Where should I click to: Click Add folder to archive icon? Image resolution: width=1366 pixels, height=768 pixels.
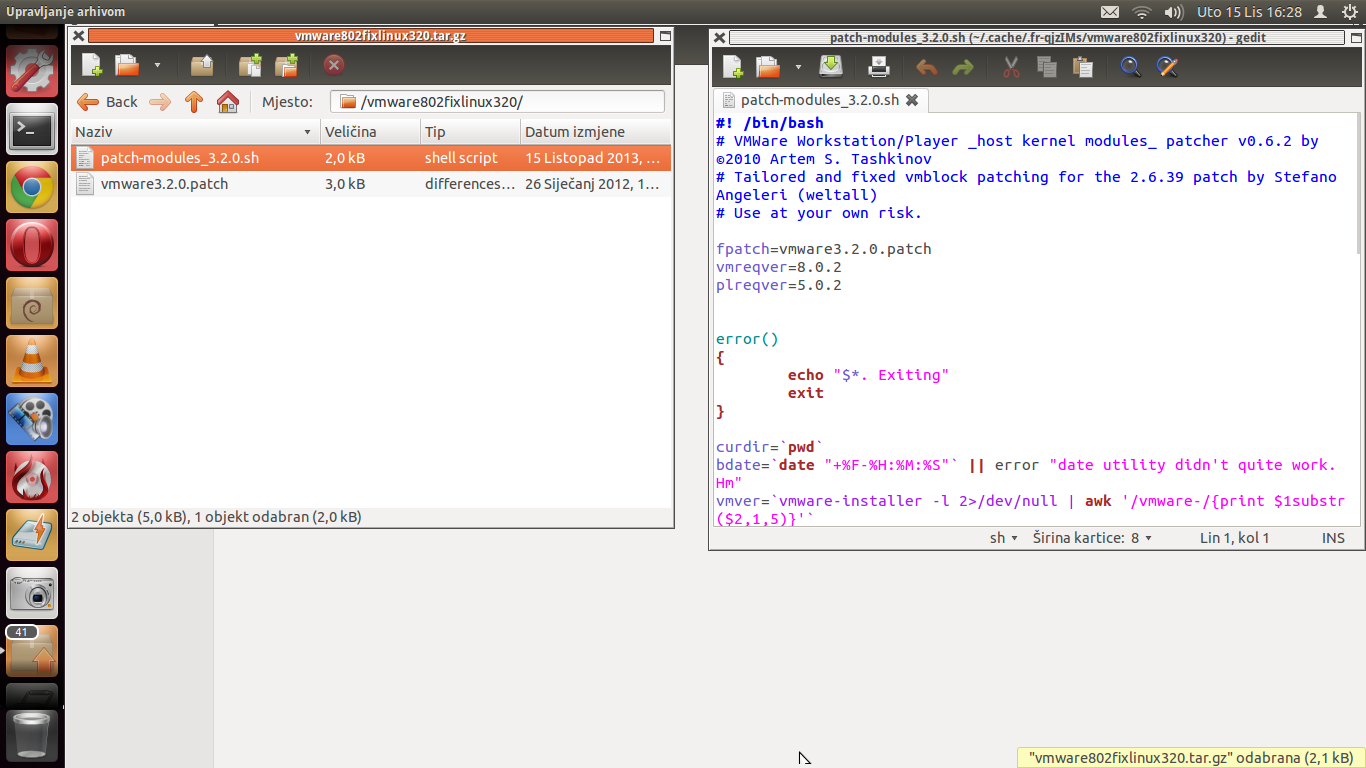(287, 66)
